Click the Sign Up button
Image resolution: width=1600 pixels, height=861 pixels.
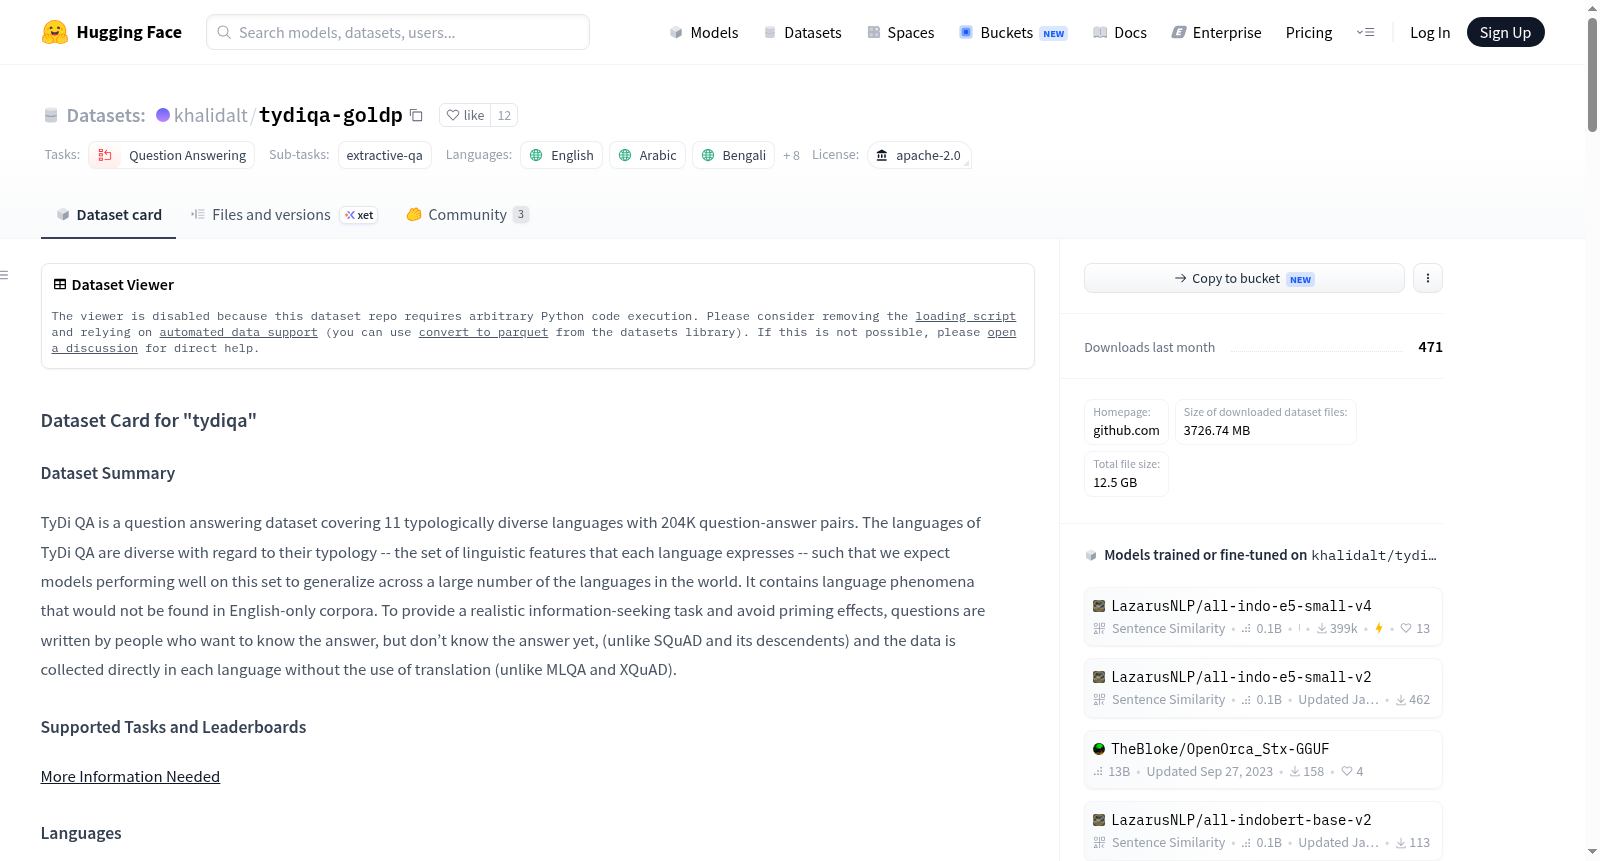tap(1505, 32)
